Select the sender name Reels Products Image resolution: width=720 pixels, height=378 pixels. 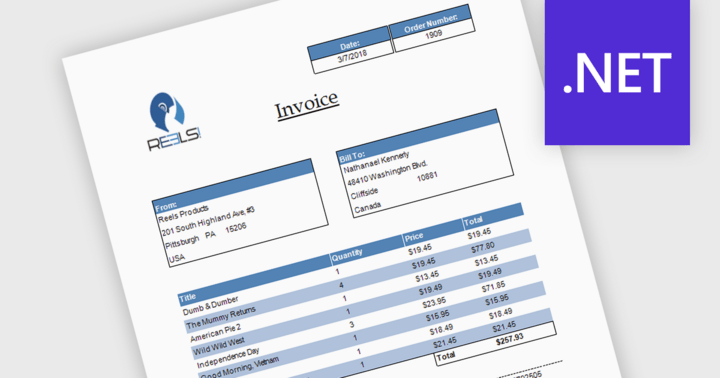click(x=183, y=214)
